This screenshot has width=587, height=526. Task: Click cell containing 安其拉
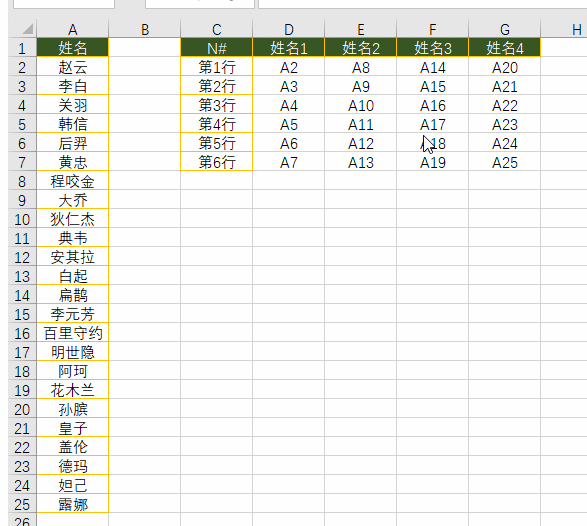(x=73, y=257)
